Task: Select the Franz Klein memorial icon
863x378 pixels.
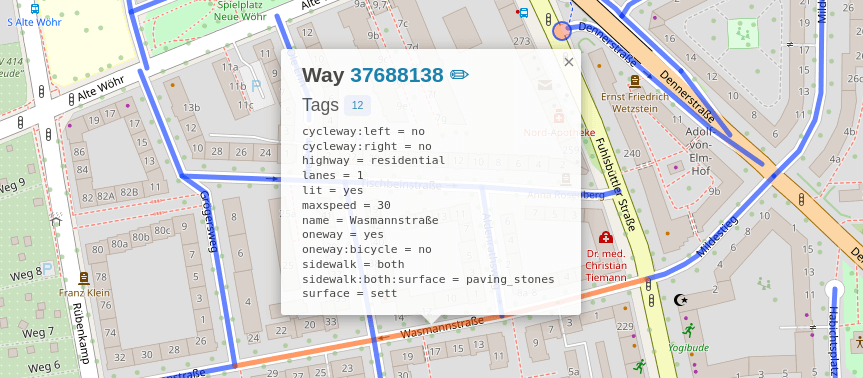Action: tap(84, 278)
